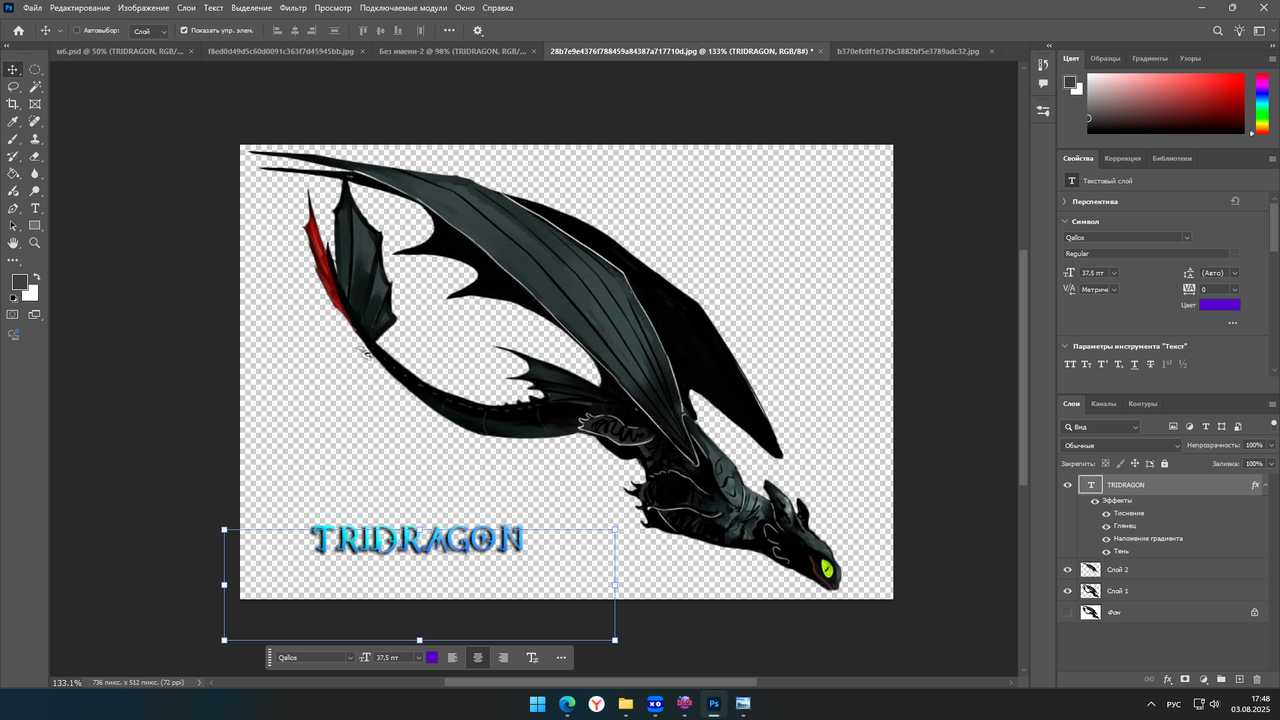Center-align text in floating text bar

click(x=478, y=658)
